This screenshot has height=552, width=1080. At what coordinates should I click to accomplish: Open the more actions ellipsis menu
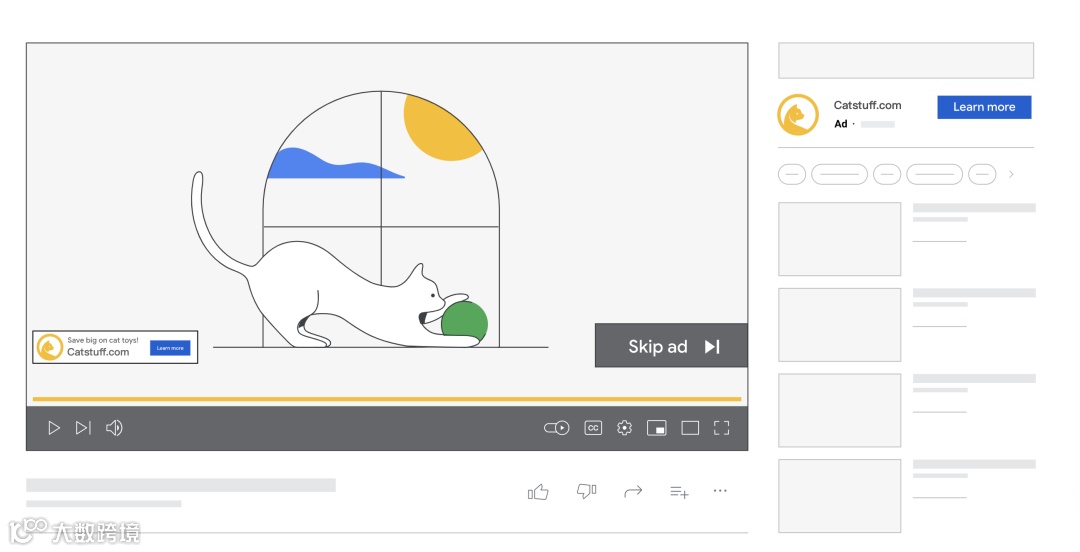[720, 491]
